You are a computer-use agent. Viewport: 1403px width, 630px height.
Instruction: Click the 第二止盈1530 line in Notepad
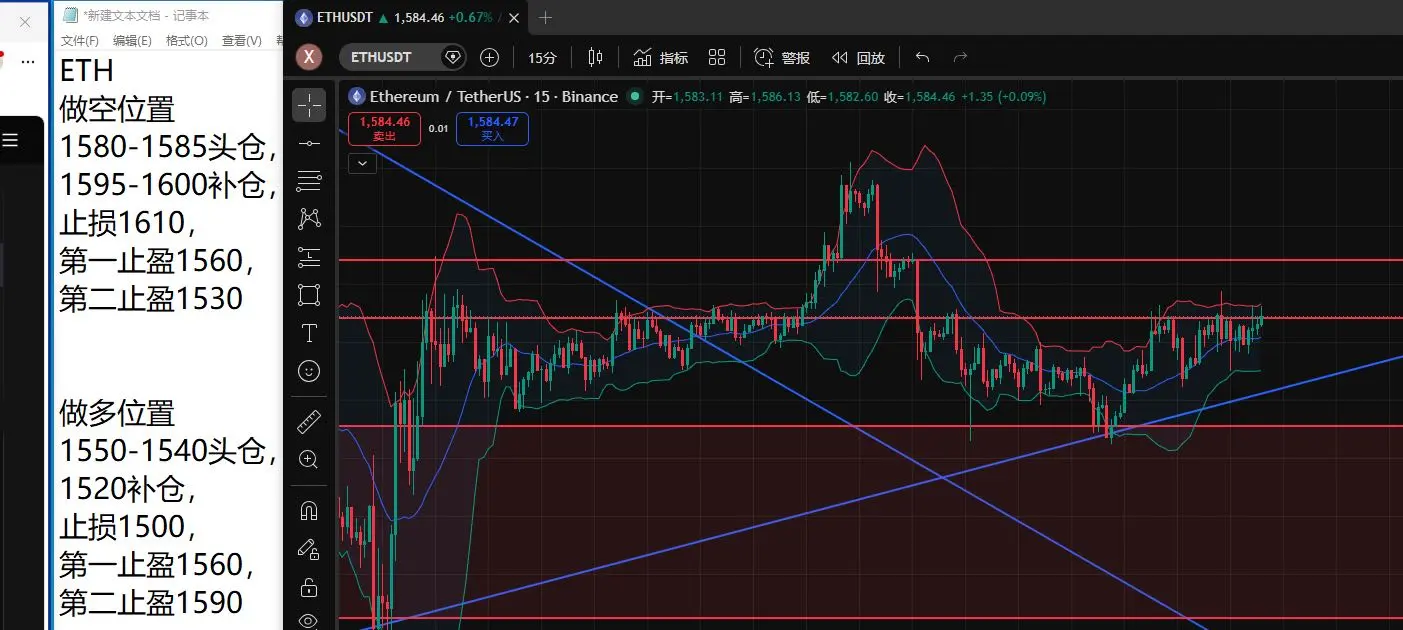[x=151, y=298]
